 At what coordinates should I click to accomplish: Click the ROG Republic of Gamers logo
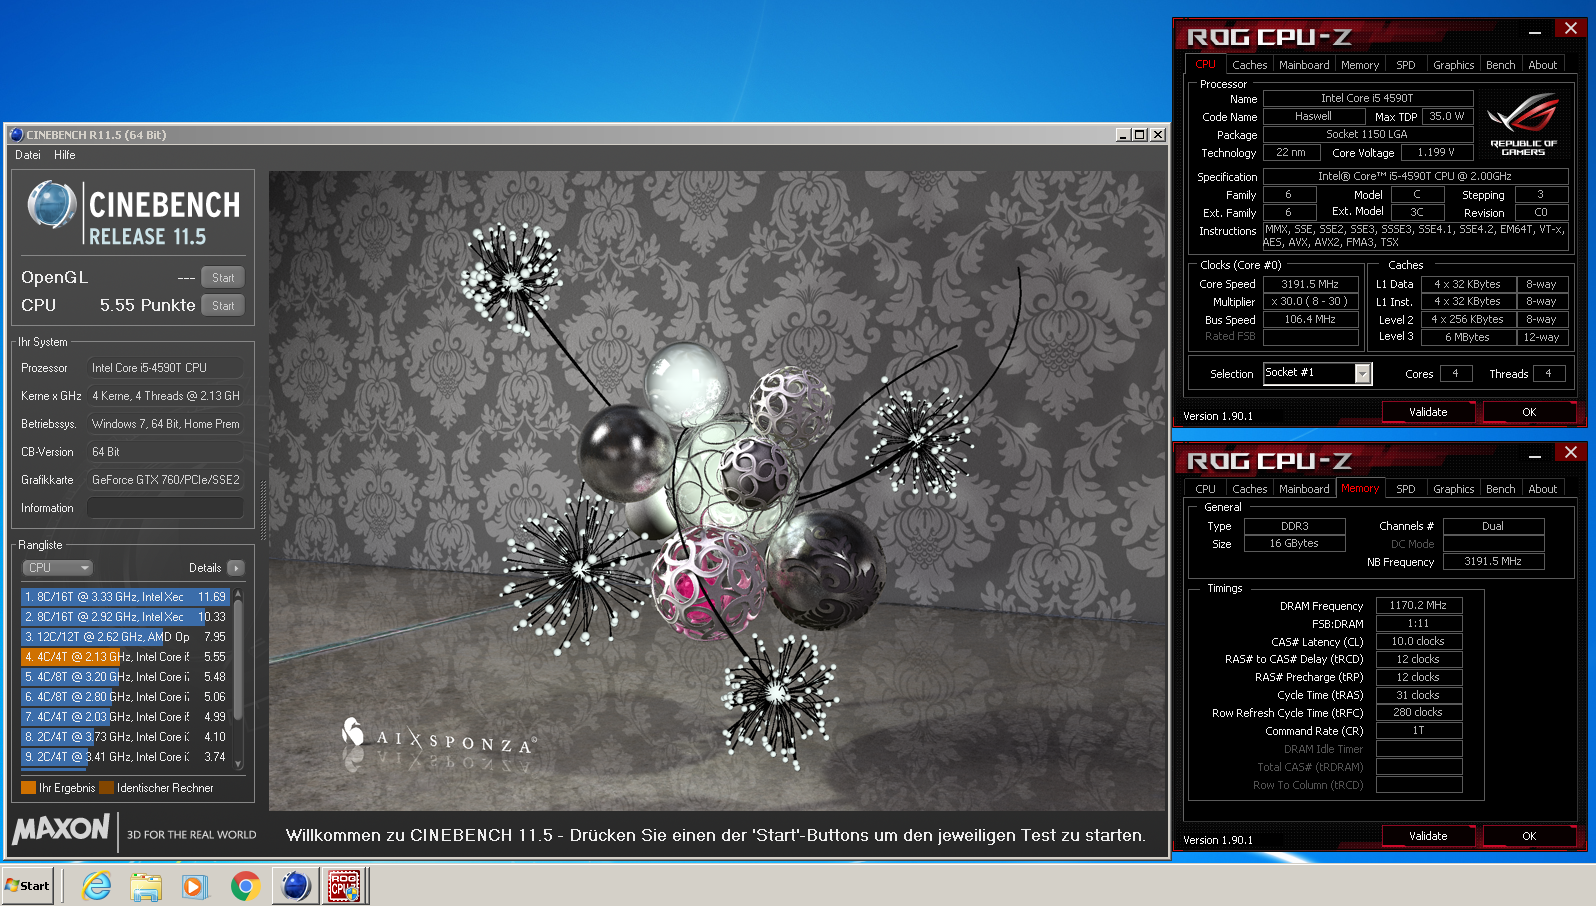1523,124
